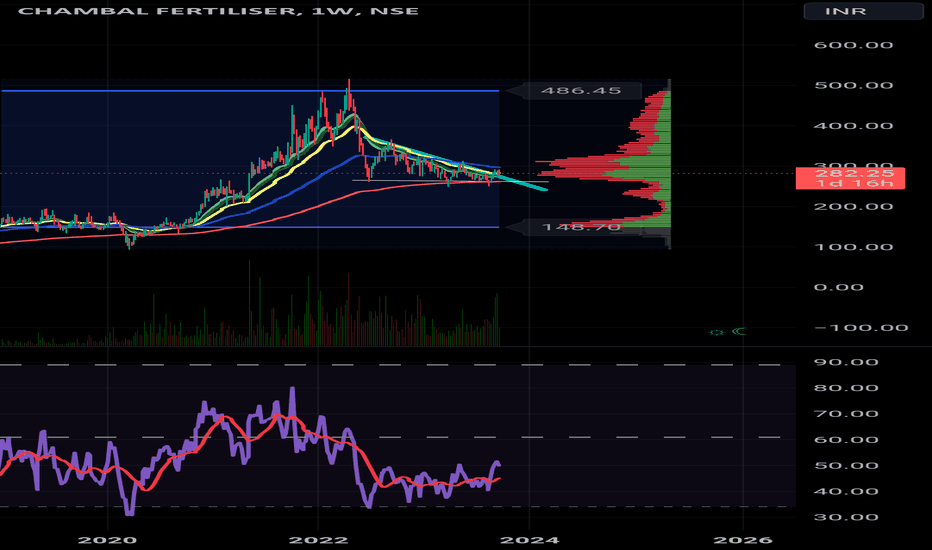Click the 2020 time axis label

108,540
